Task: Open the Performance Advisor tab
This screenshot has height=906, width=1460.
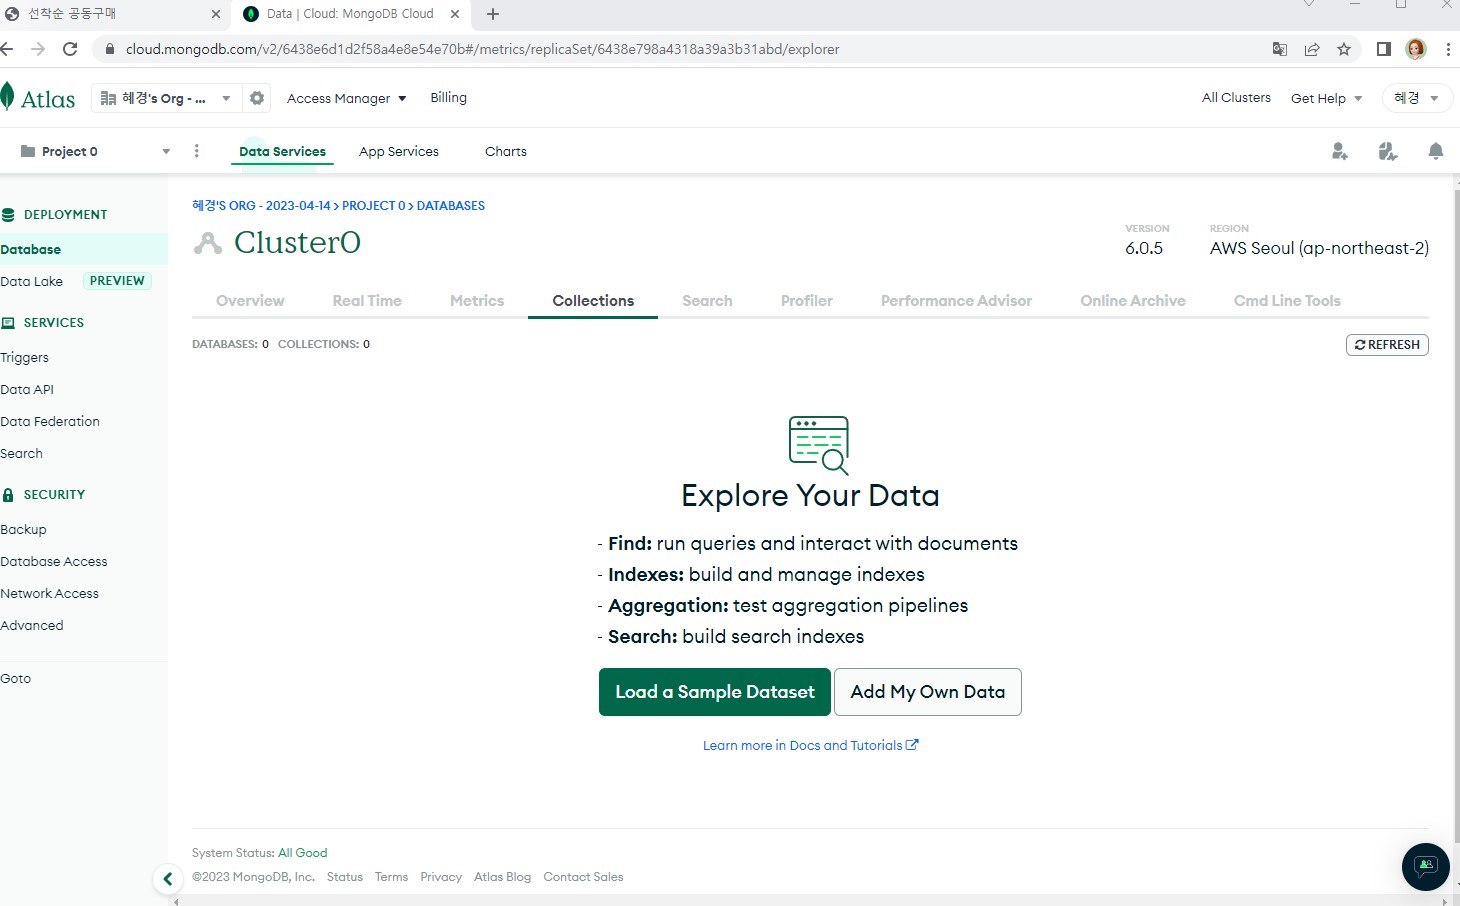Action: tap(956, 300)
